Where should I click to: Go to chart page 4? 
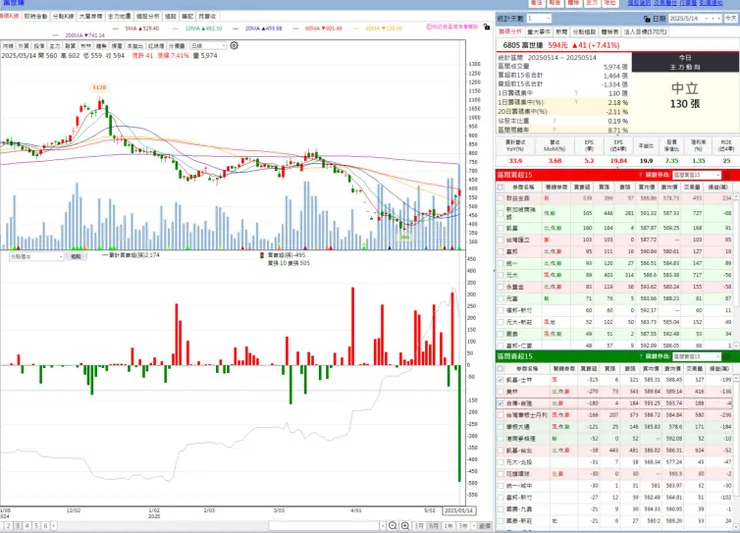(x=27, y=525)
